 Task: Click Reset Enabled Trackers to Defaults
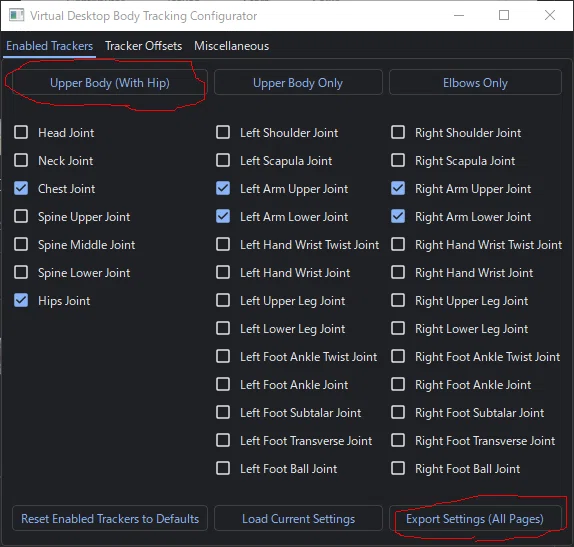pyautogui.click(x=110, y=518)
